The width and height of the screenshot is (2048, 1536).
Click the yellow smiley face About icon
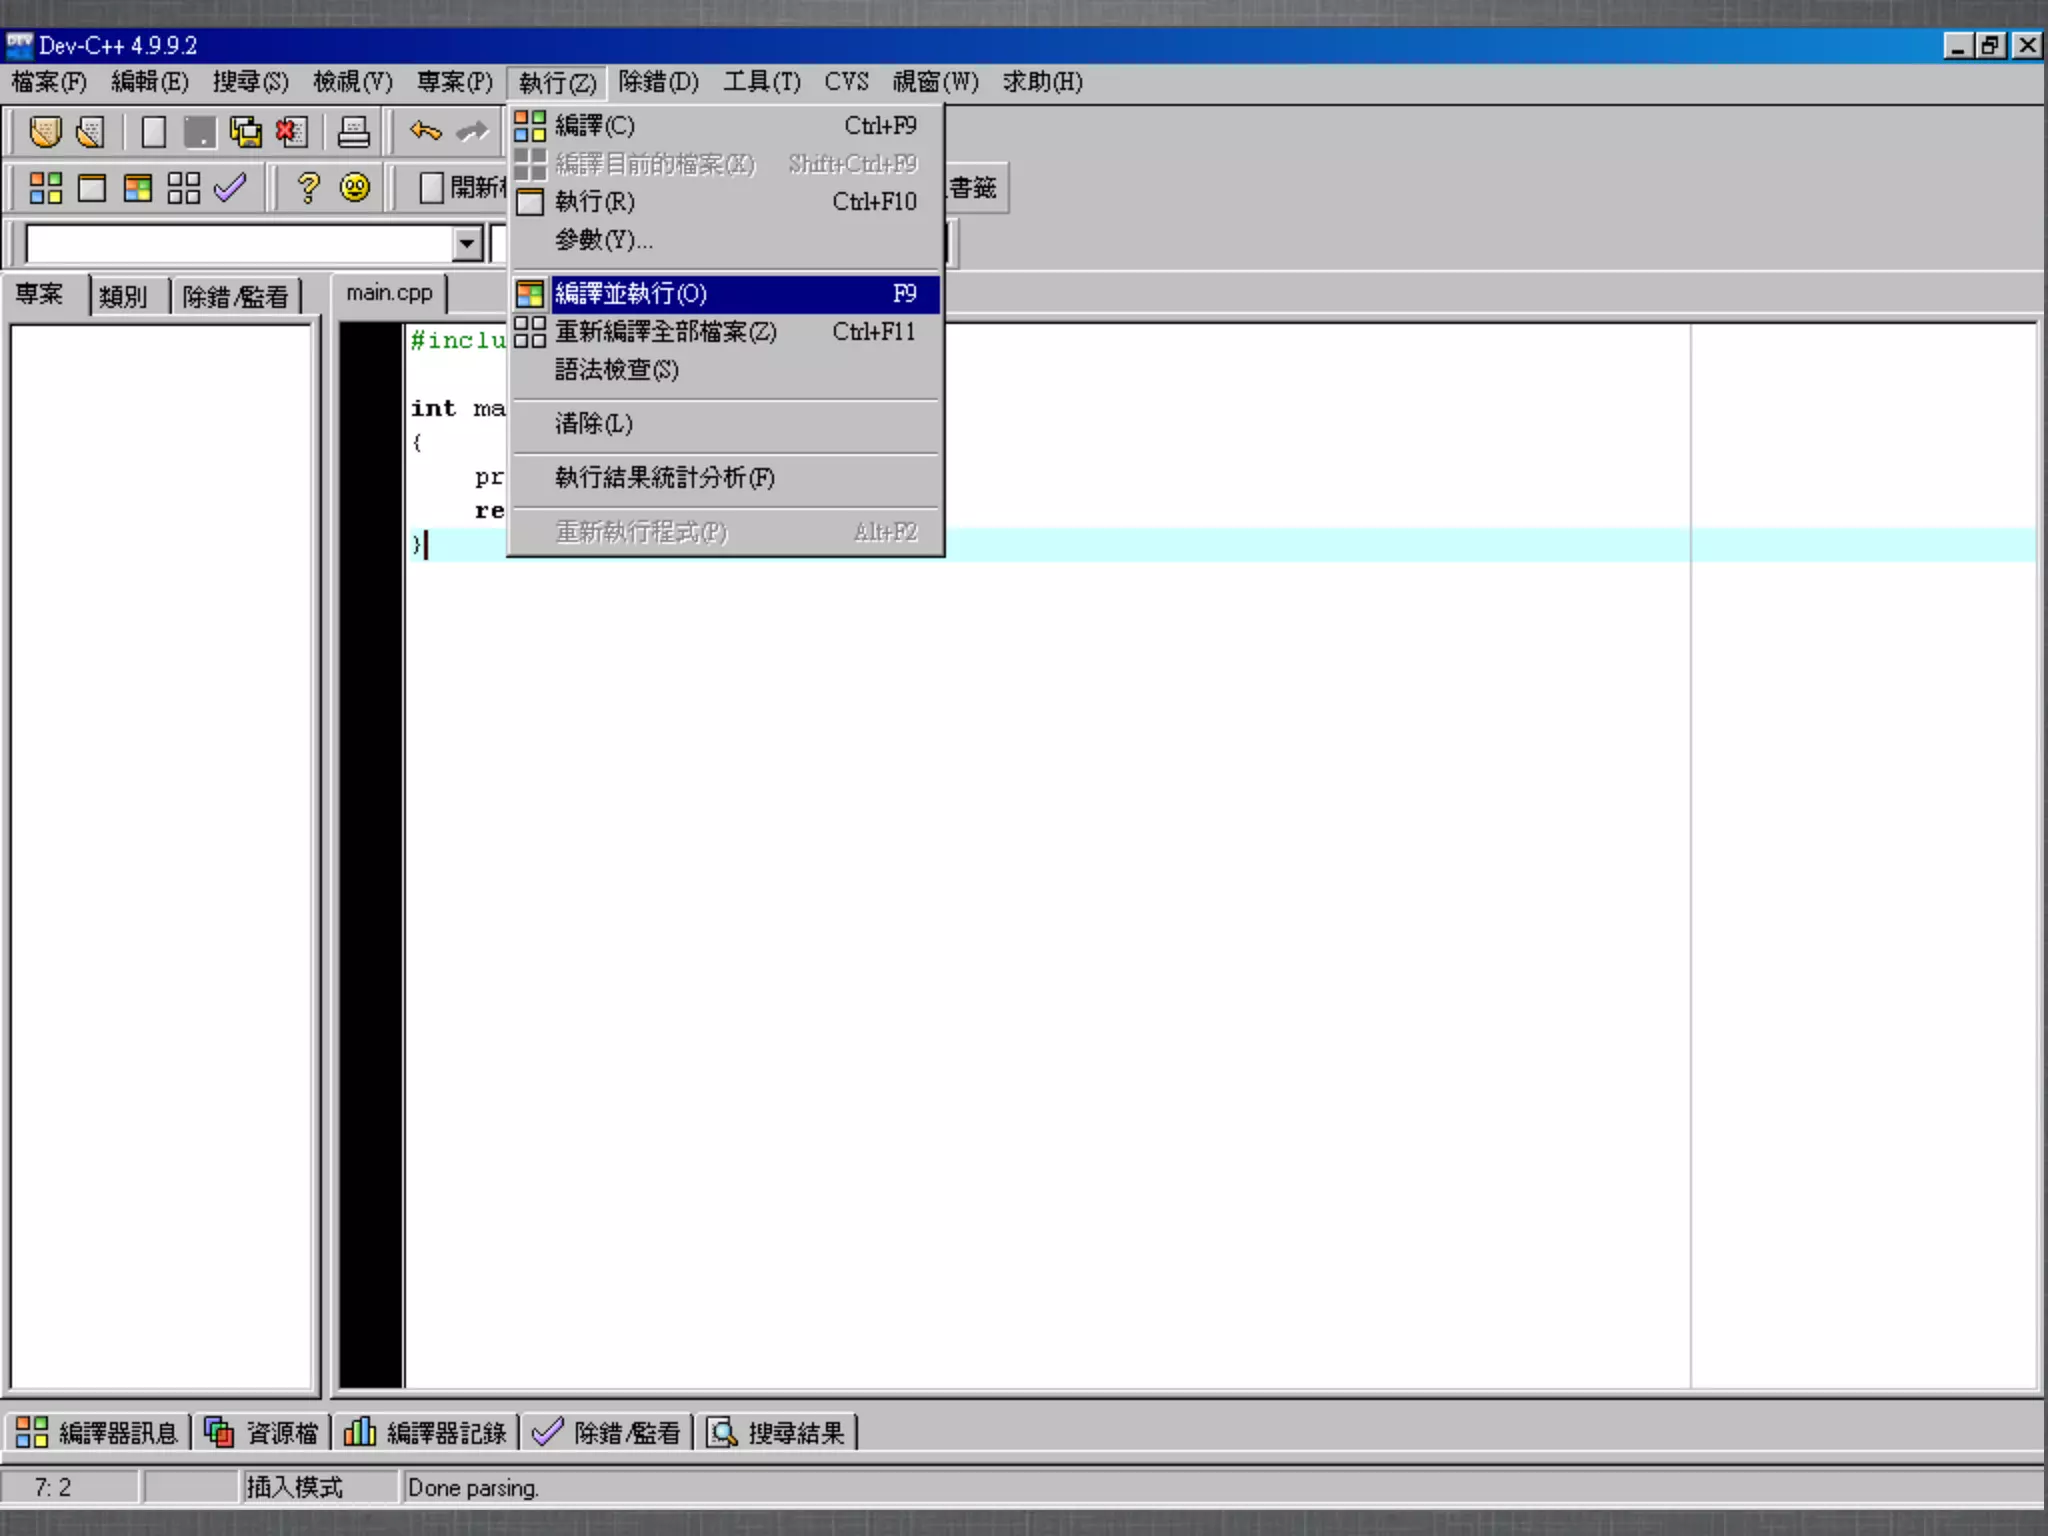355,188
